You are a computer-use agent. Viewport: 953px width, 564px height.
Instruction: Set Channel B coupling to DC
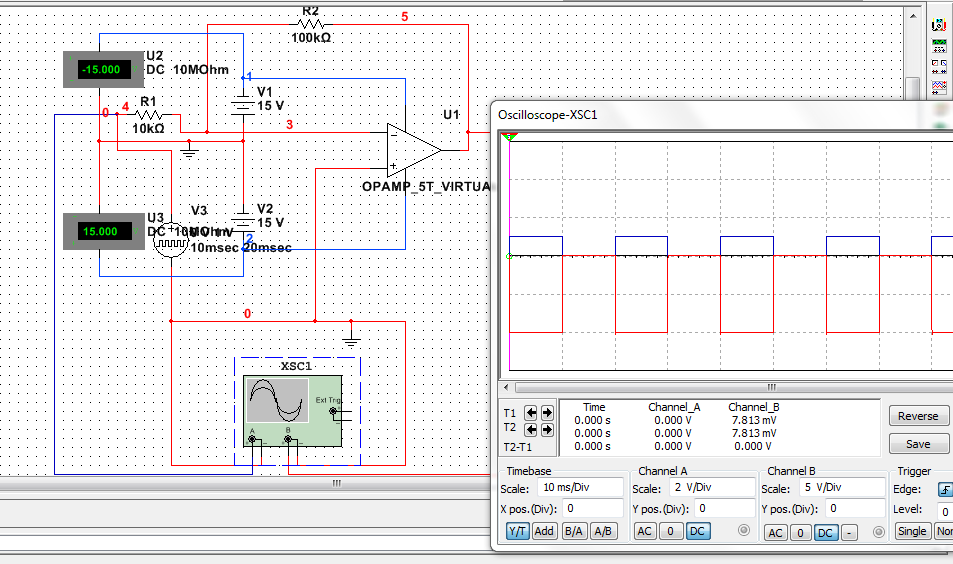tap(825, 532)
